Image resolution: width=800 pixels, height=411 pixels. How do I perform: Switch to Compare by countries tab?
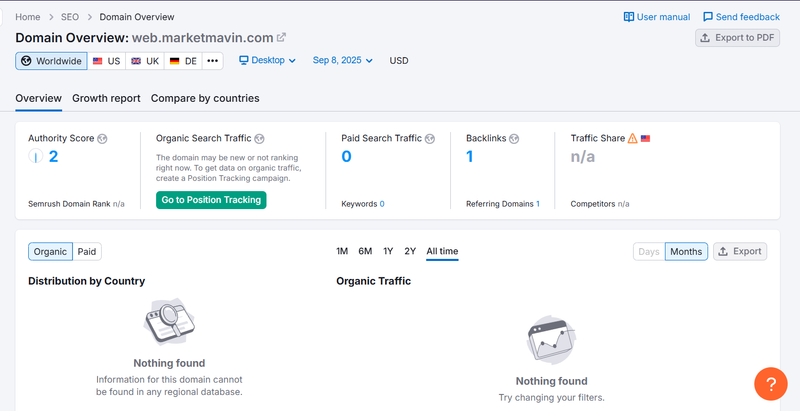click(205, 98)
